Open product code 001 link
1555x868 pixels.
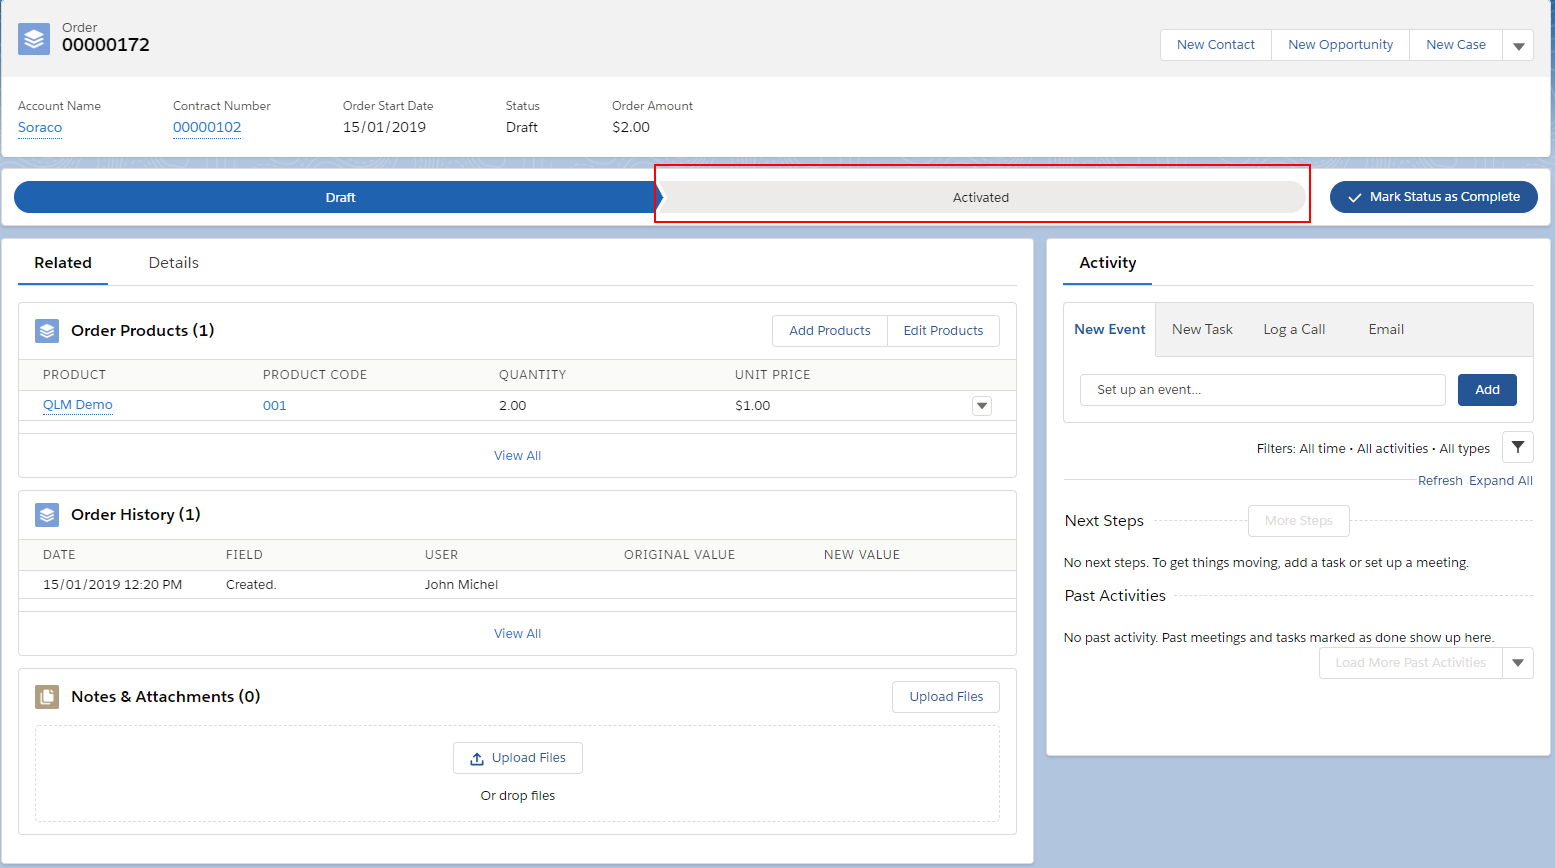point(274,405)
